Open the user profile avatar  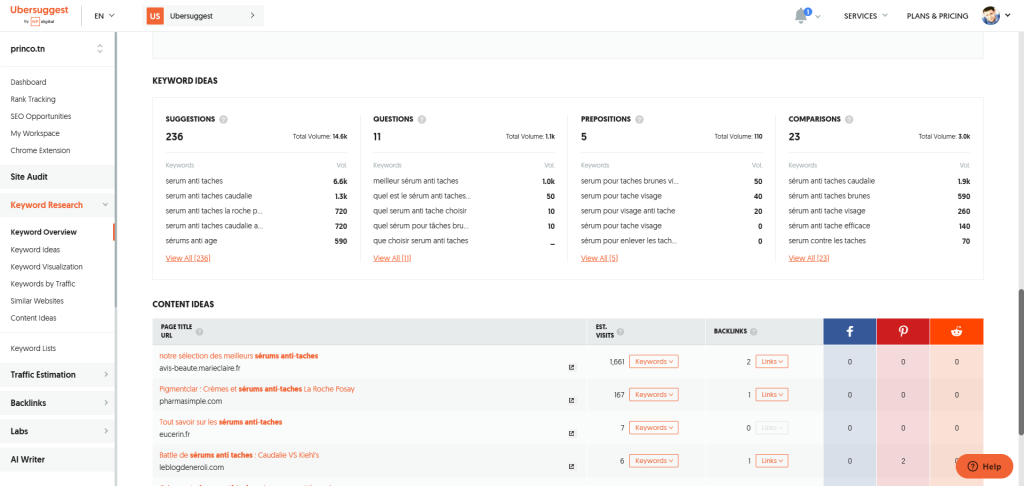[x=991, y=16]
